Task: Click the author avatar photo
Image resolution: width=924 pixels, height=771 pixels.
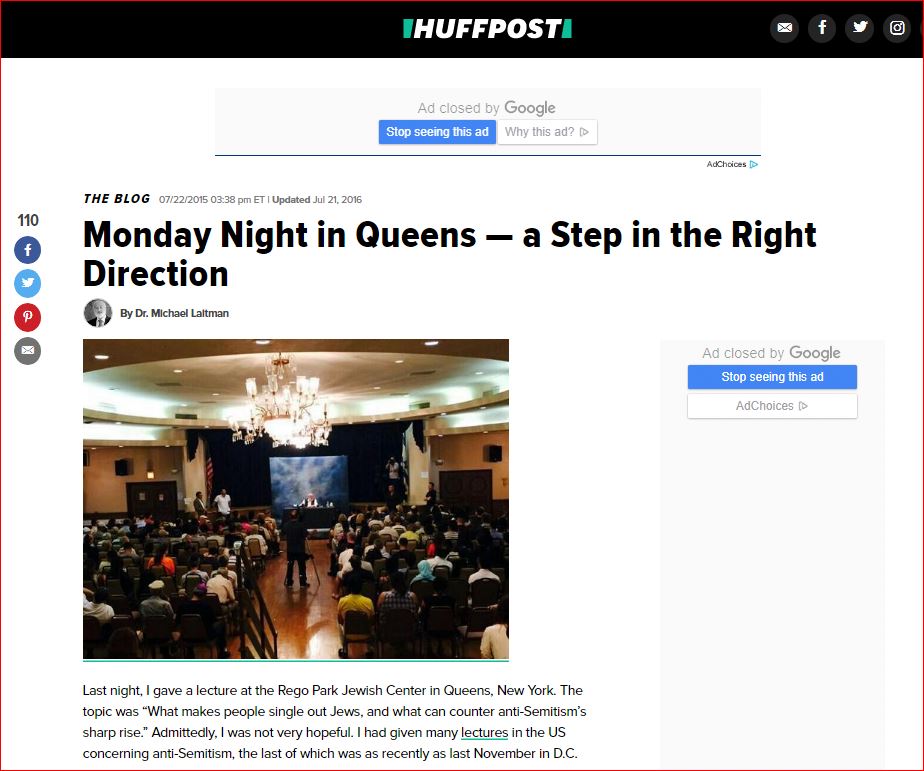Action: tap(98, 313)
